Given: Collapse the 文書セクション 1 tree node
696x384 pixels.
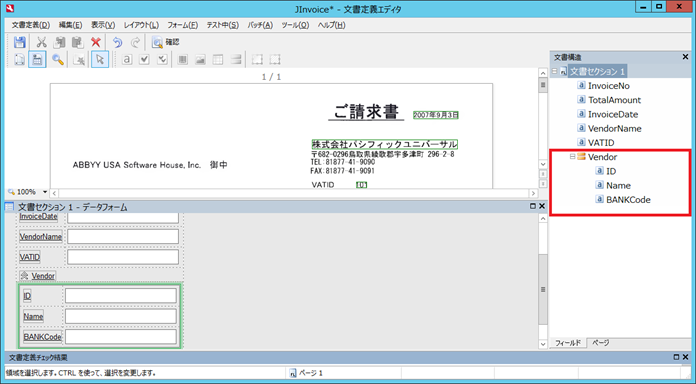Looking at the screenshot, I should tap(554, 71).
